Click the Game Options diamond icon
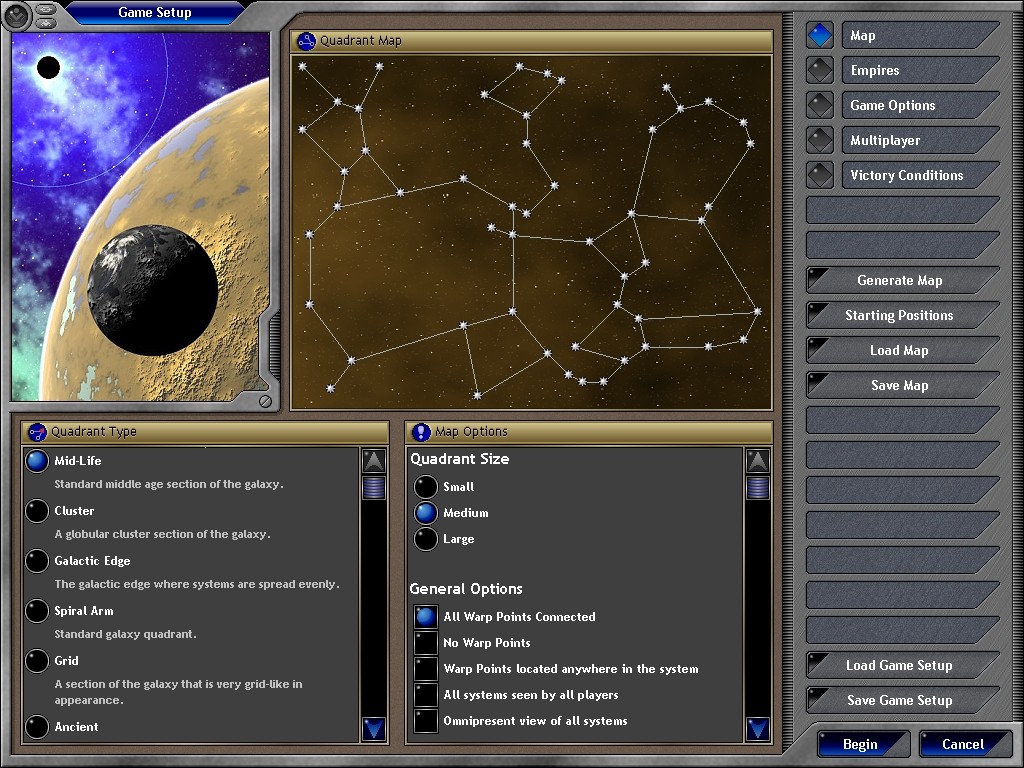The width and height of the screenshot is (1024, 768). 820,106
